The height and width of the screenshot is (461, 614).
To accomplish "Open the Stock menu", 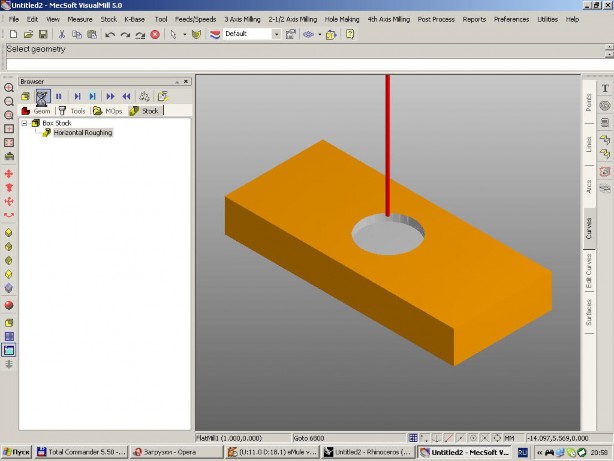I will (x=108, y=19).
